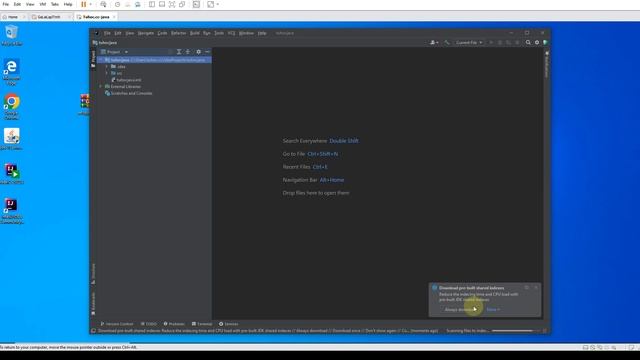This screenshot has height=360, width=640.
Task: Open the Notifications side tab
Action: pyautogui.click(x=547, y=64)
